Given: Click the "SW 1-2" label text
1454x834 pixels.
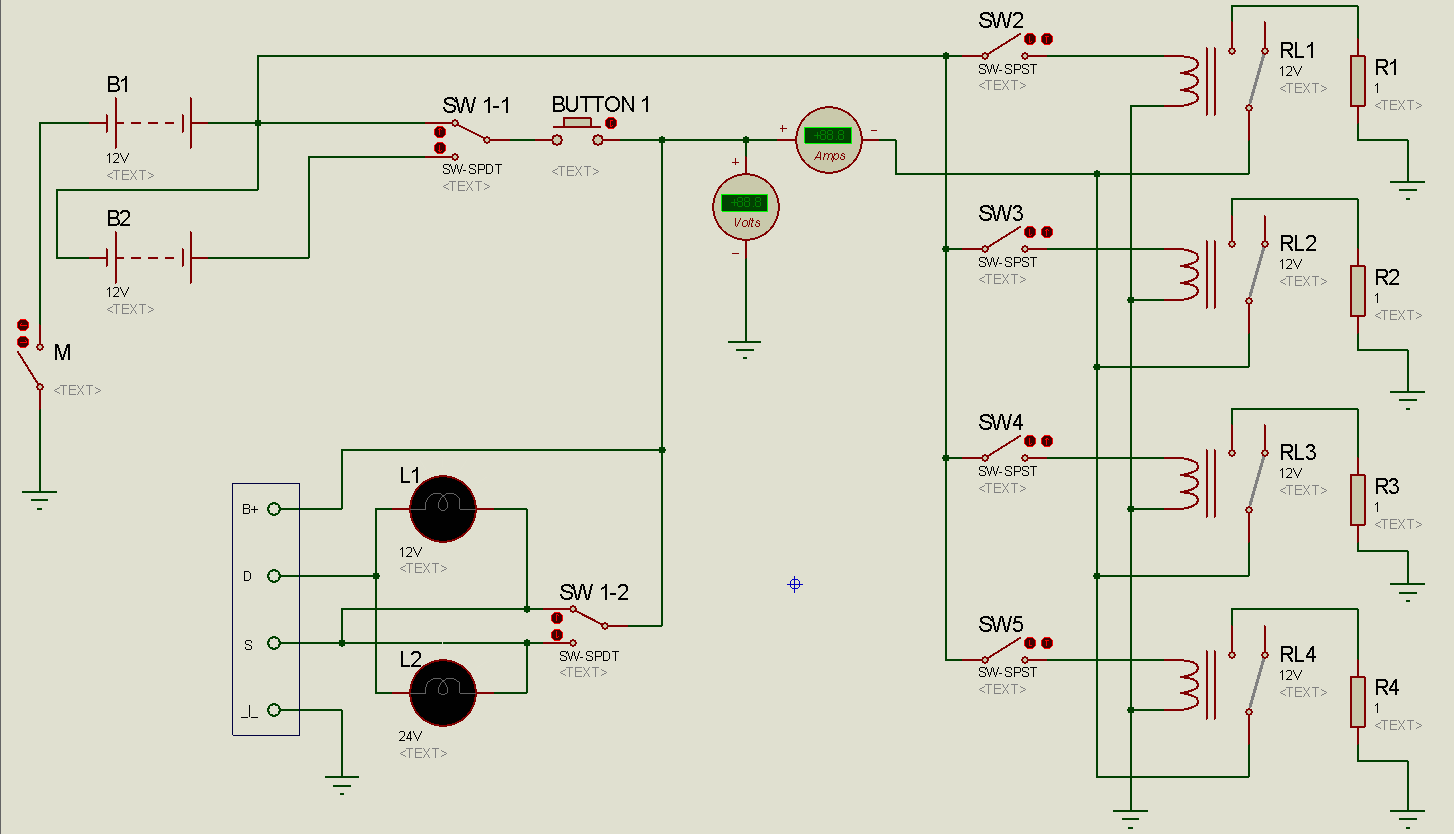Looking at the screenshot, I should point(594,592).
